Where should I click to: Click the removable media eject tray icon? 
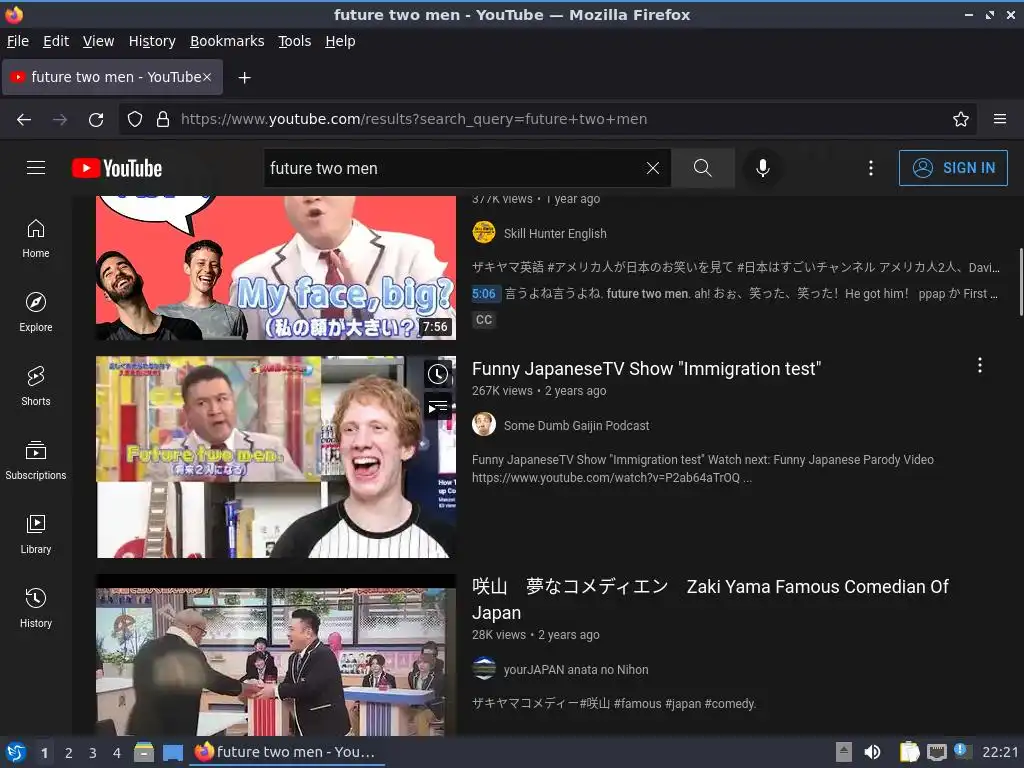[x=844, y=752]
